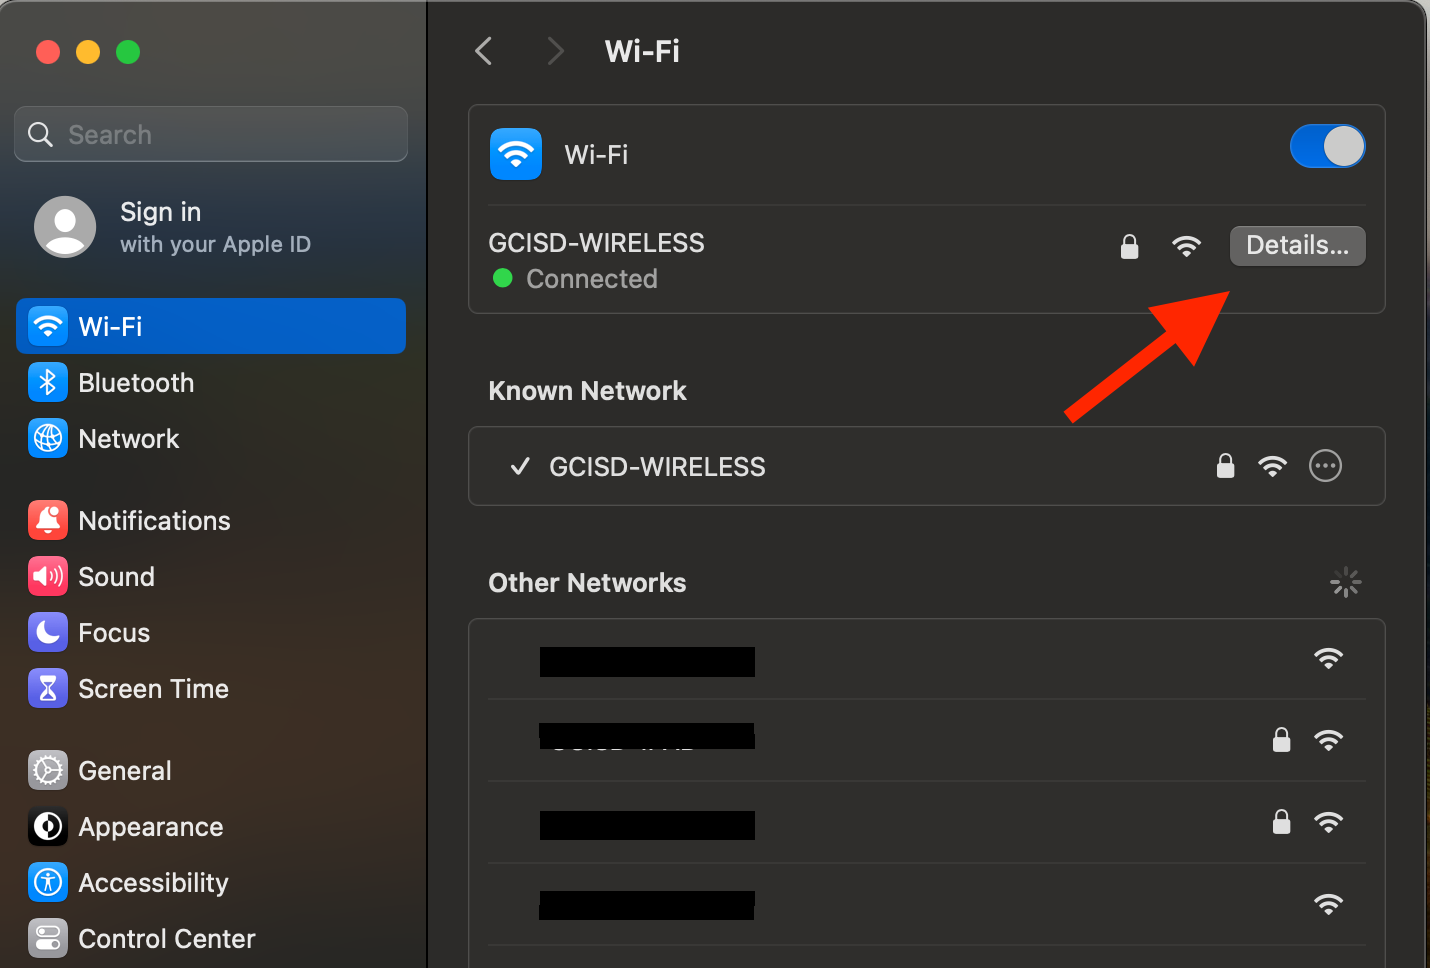Zoom the window with green button
This screenshot has height=968, width=1430.
[x=128, y=52]
